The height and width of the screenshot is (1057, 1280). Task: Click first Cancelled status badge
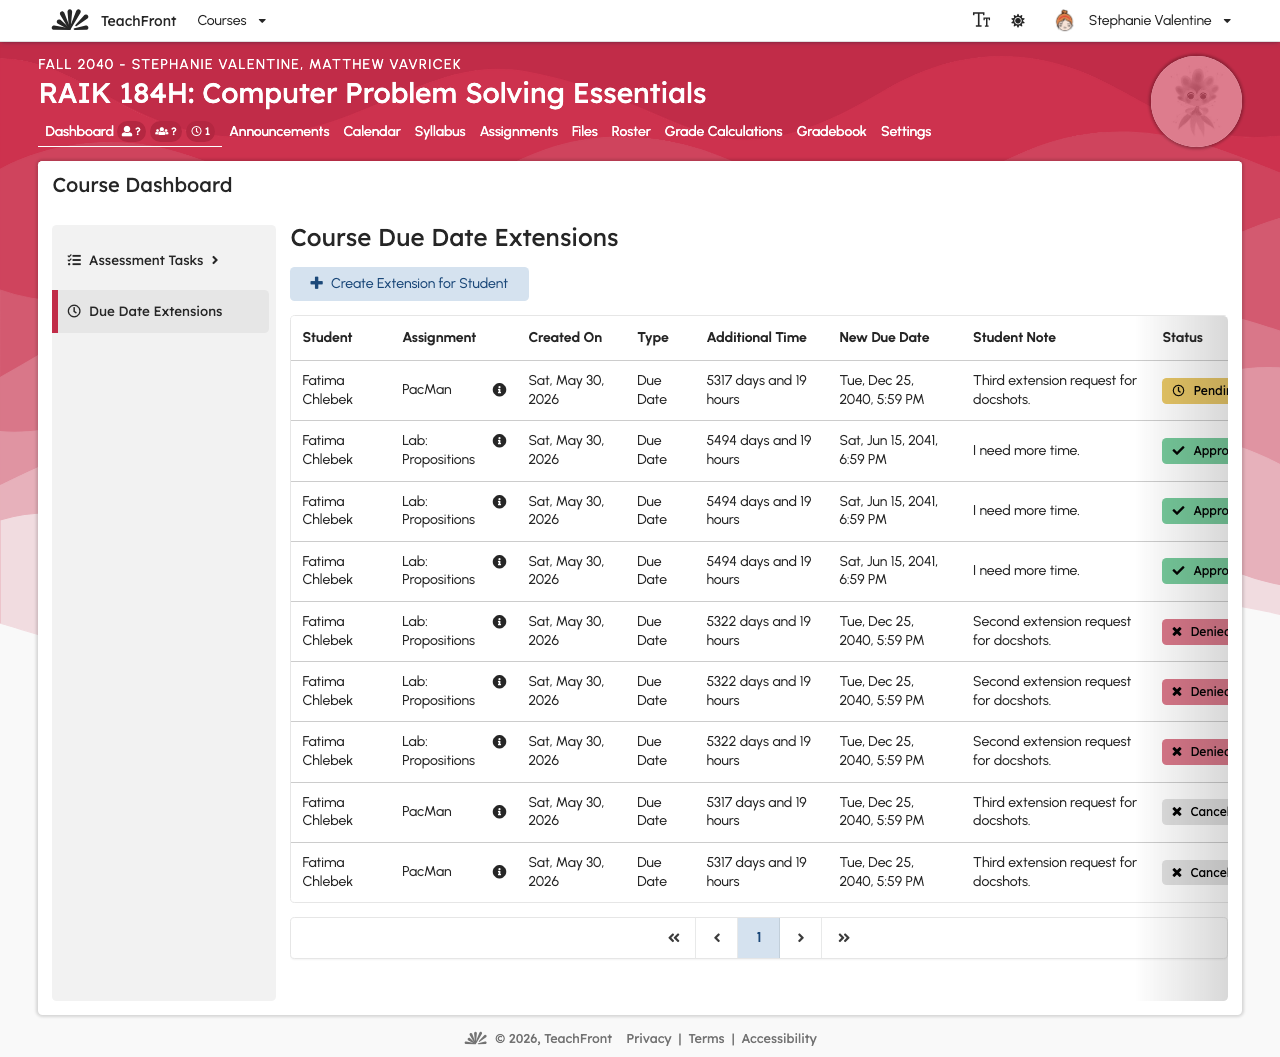pos(1195,812)
